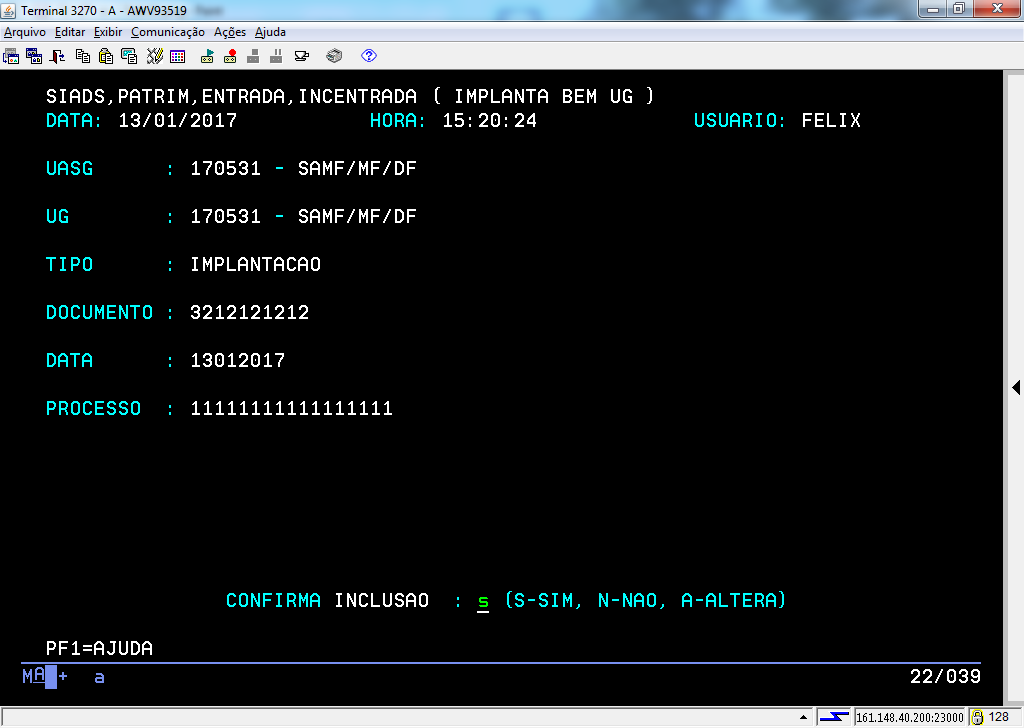Click the blue connection status icon

[834, 718]
